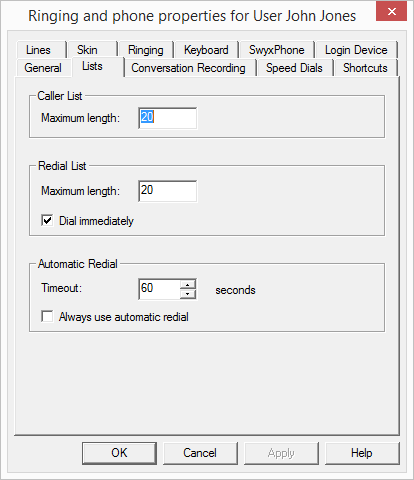The width and height of the screenshot is (414, 480).
Task: Confirm settings with the OK button
Action: [x=119, y=453]
